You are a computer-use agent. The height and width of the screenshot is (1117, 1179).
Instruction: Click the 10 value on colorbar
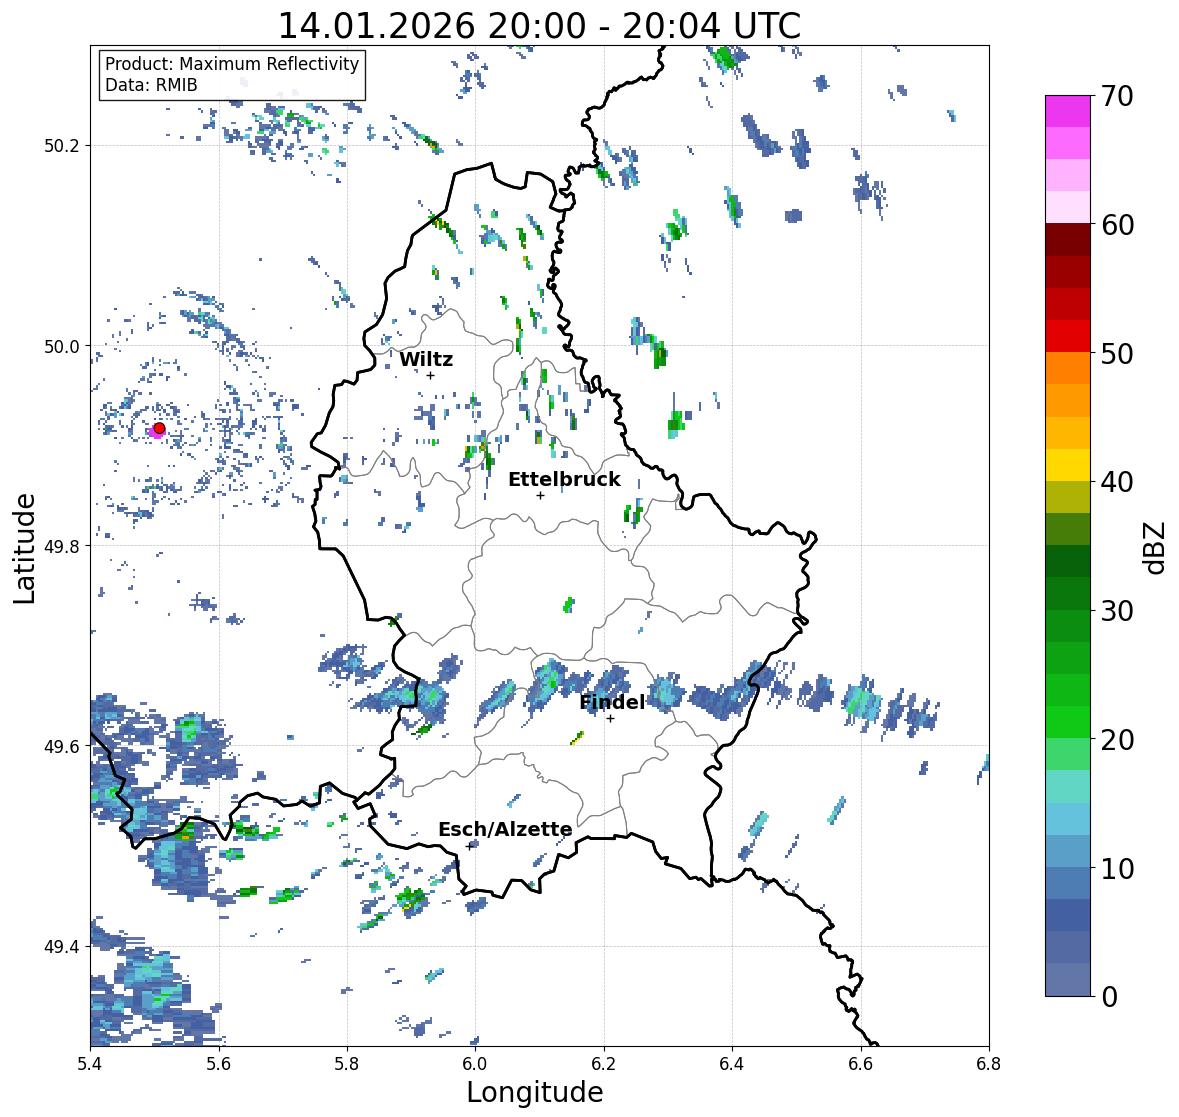(x=1117, y=868)
